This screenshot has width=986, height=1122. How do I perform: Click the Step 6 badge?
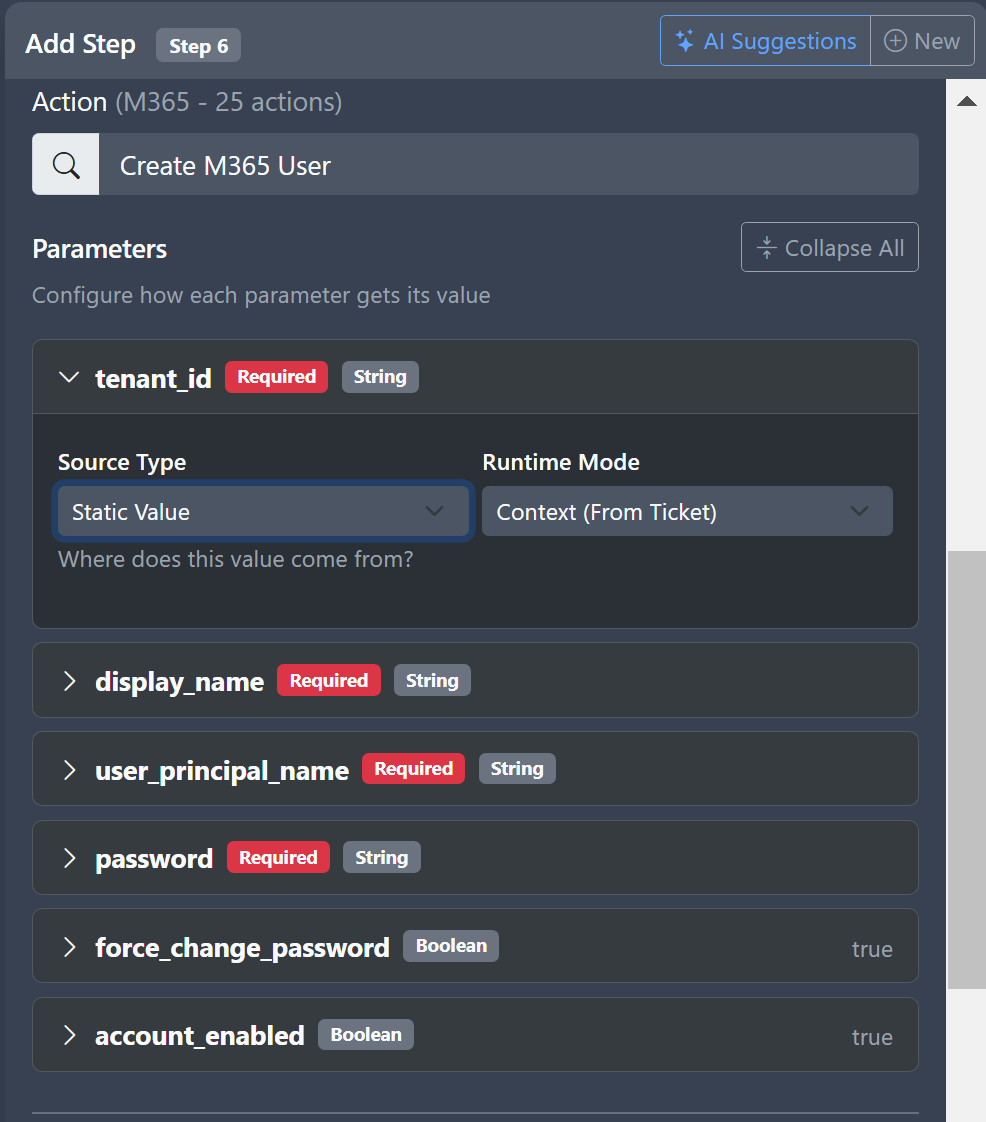[x=198, y=46]
